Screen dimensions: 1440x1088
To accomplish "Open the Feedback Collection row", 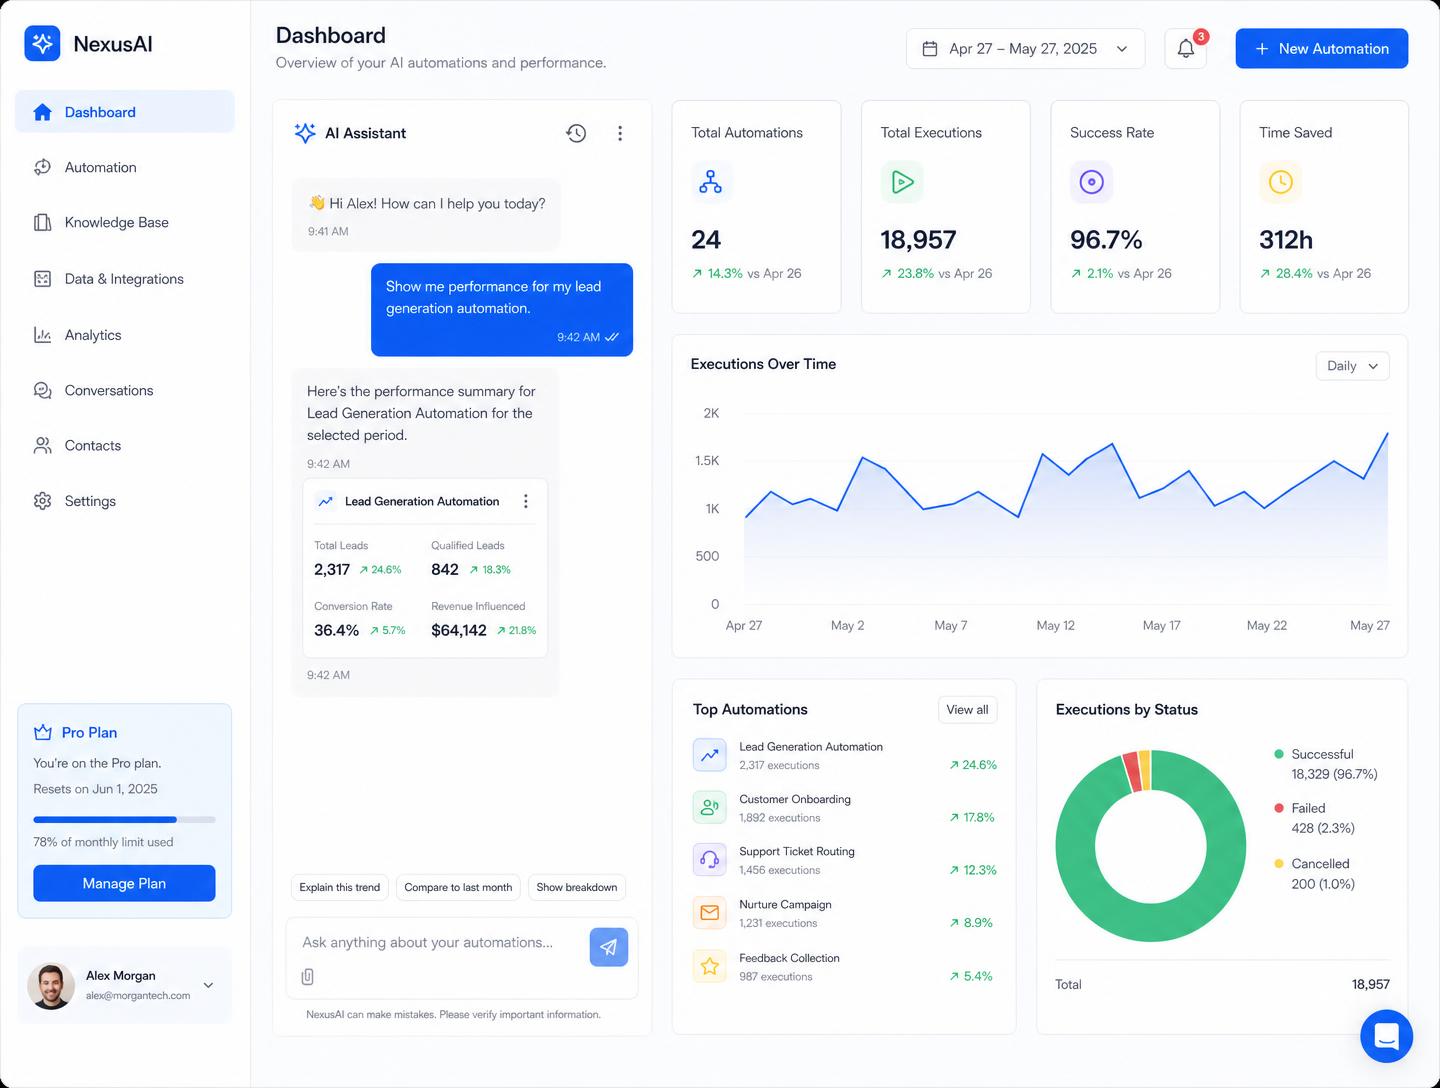I will [x=845, y=967].
